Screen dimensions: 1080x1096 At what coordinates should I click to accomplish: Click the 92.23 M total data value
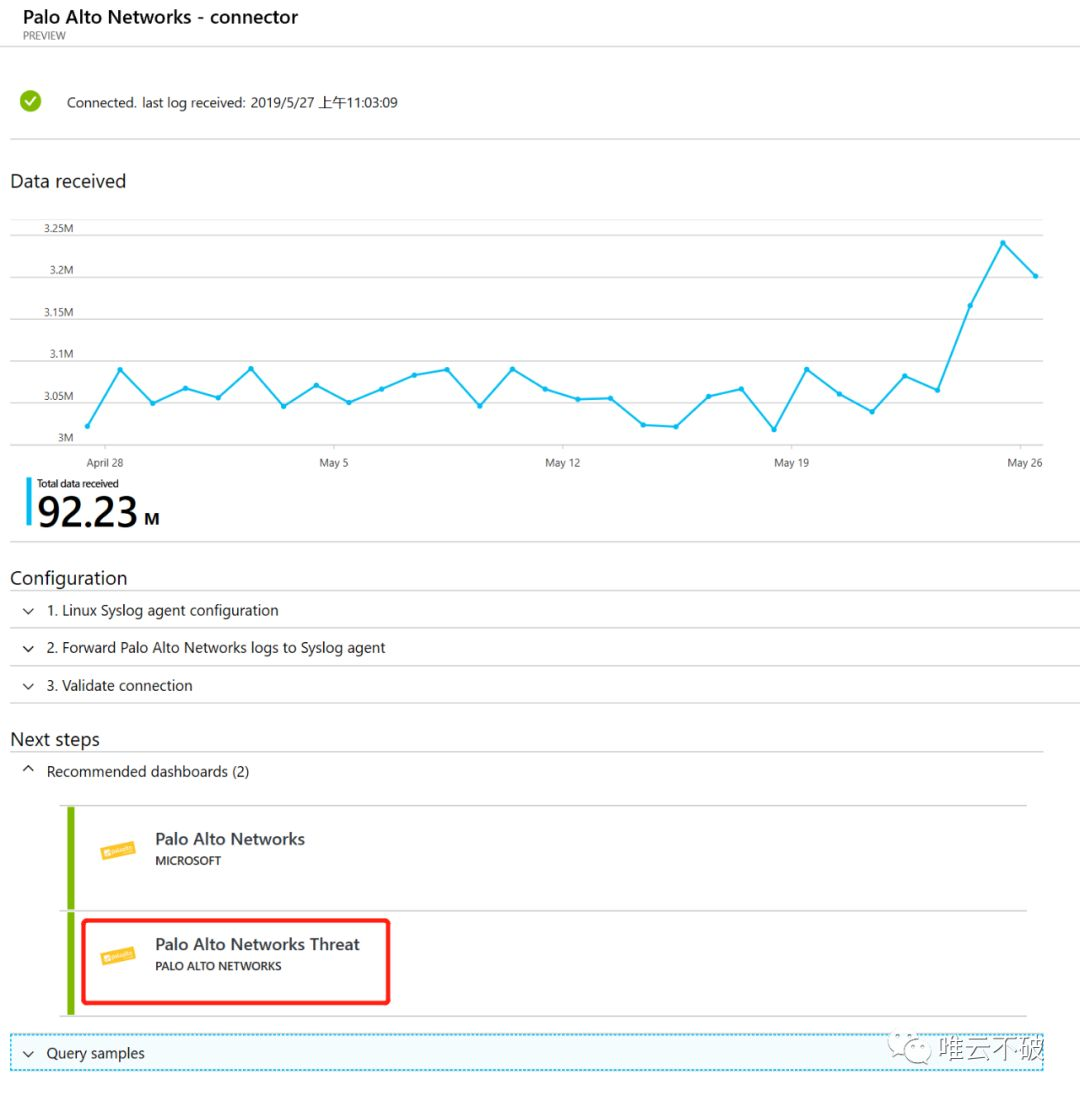pos(99,512)
